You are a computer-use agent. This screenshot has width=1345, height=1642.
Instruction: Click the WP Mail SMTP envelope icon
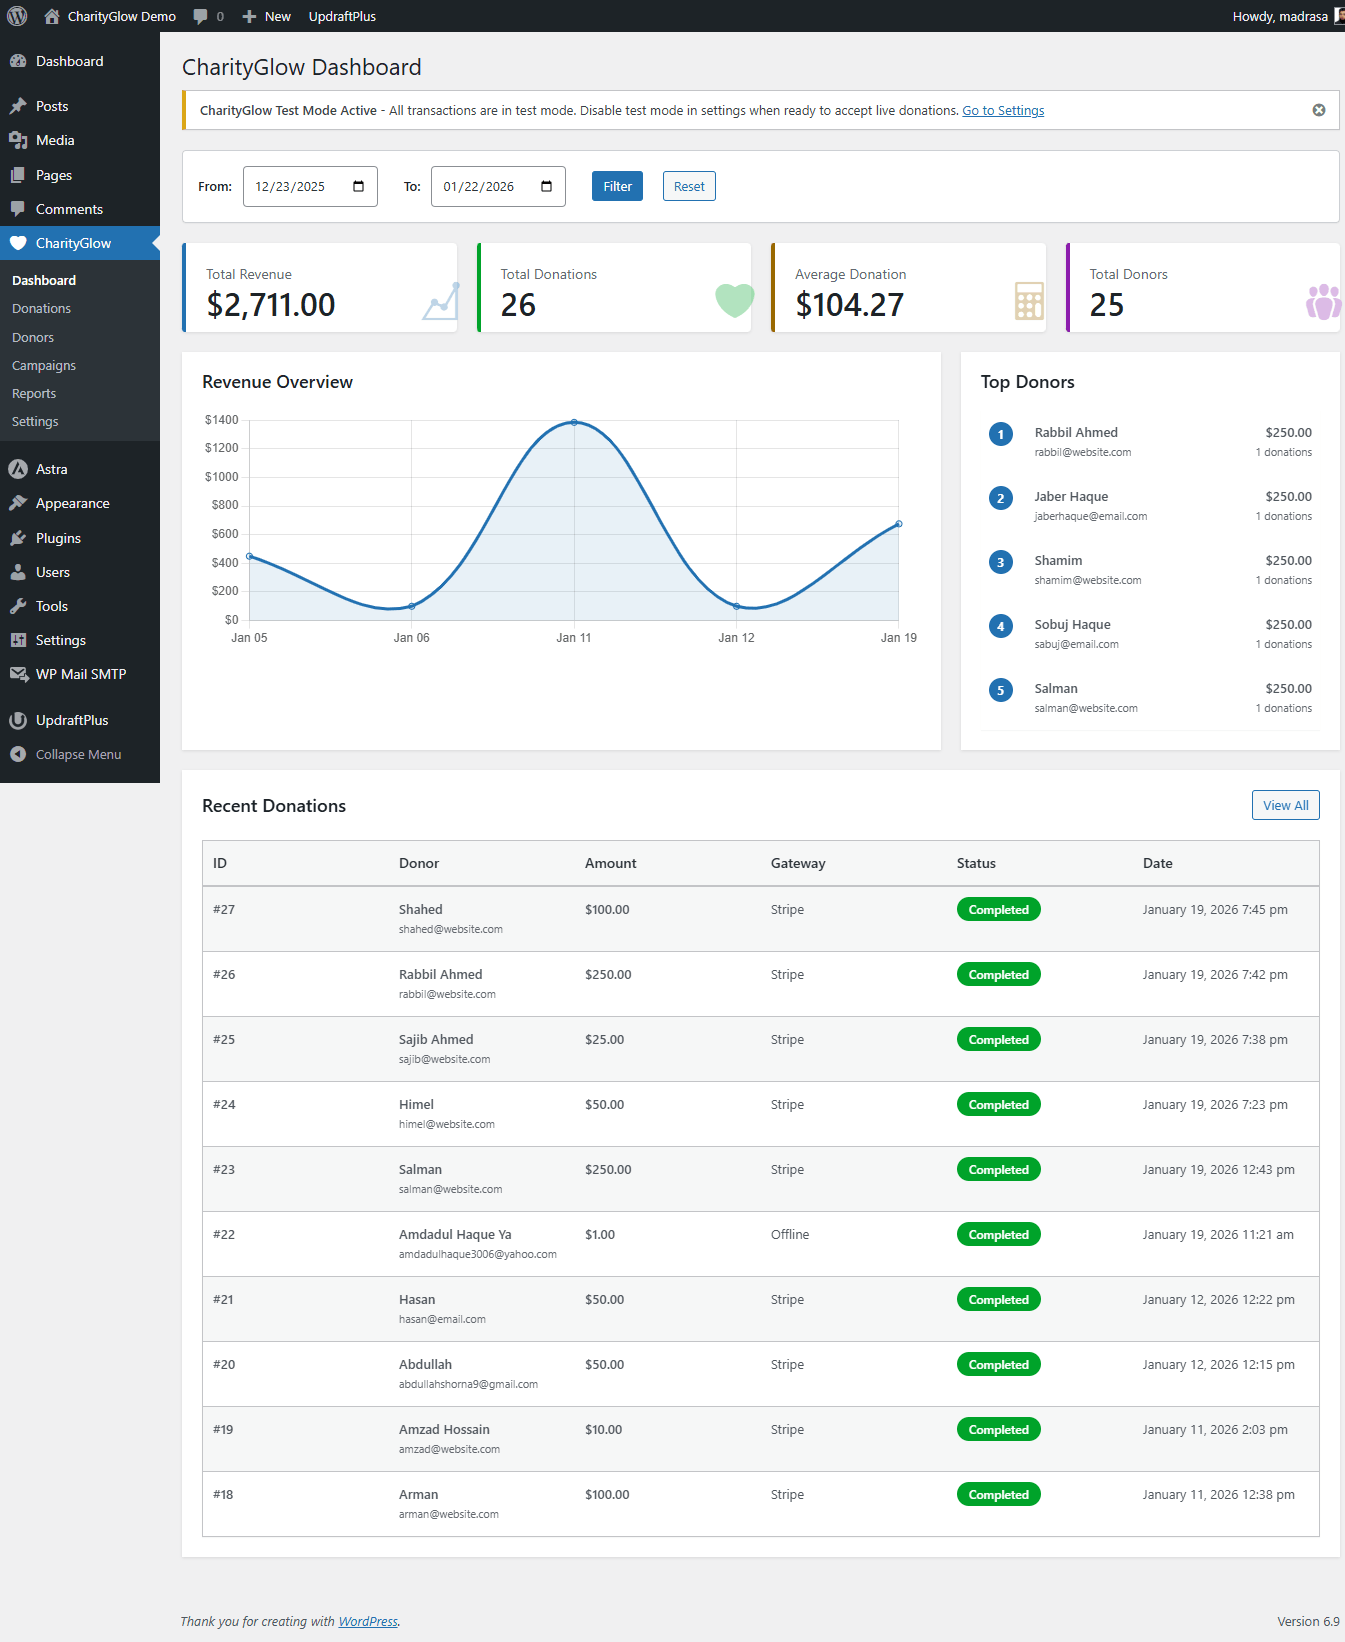tap(18, 674)
